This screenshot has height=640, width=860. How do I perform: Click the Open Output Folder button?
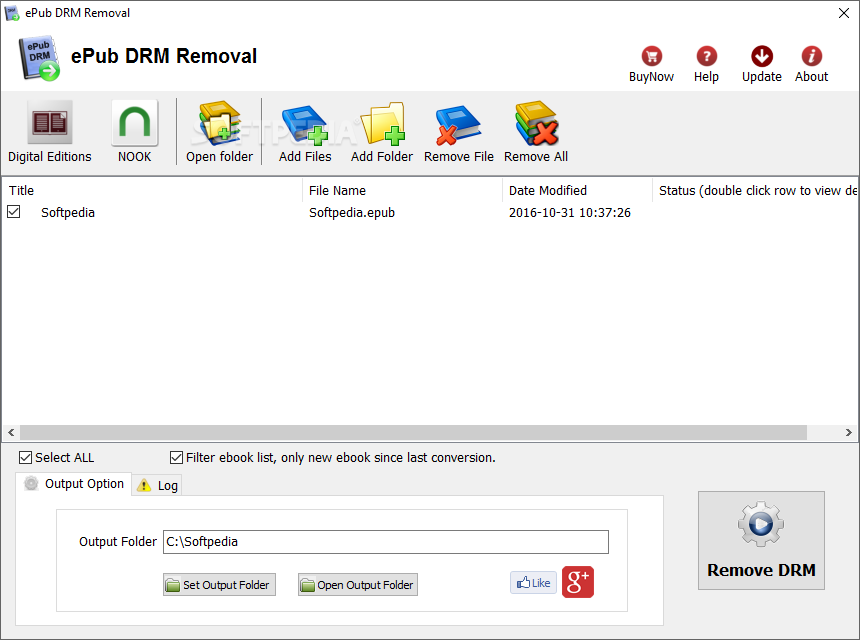[358, 585]
